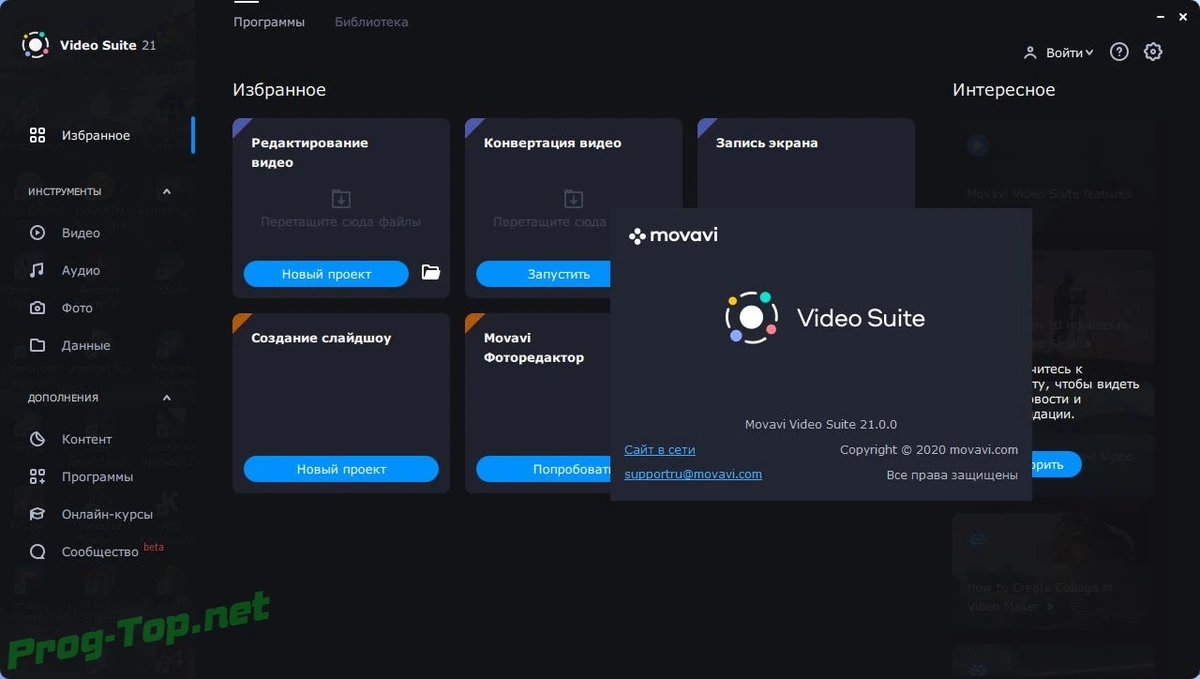This screenshot has height=679, width=1200.
Task: Click the Редактирование видео card title
Action: [x=310, y=153]
